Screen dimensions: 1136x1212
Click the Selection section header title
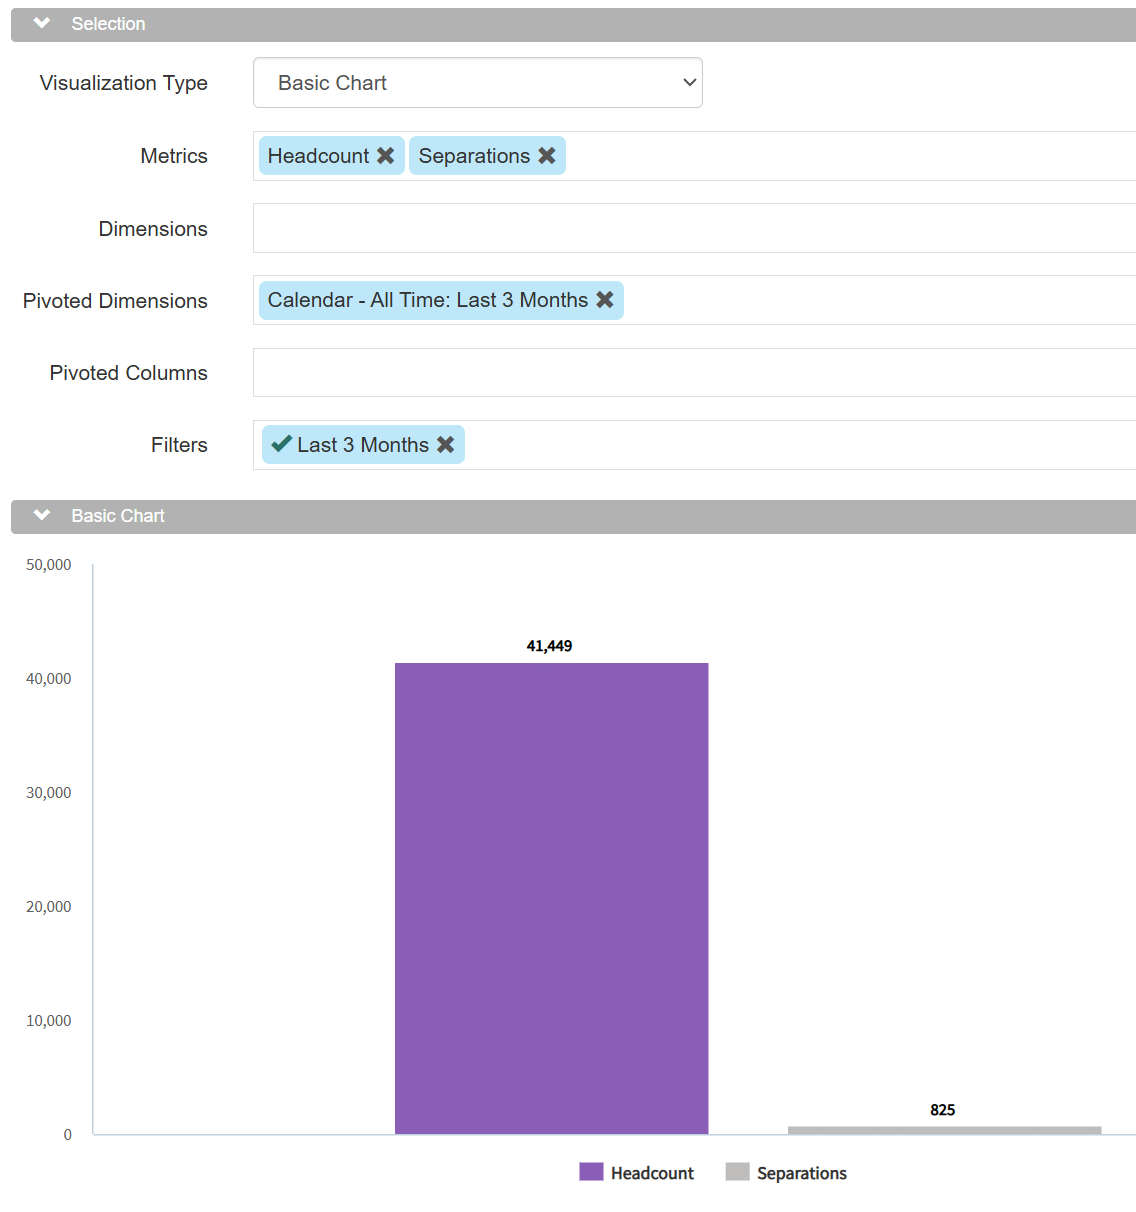click(x=108, y=24)
